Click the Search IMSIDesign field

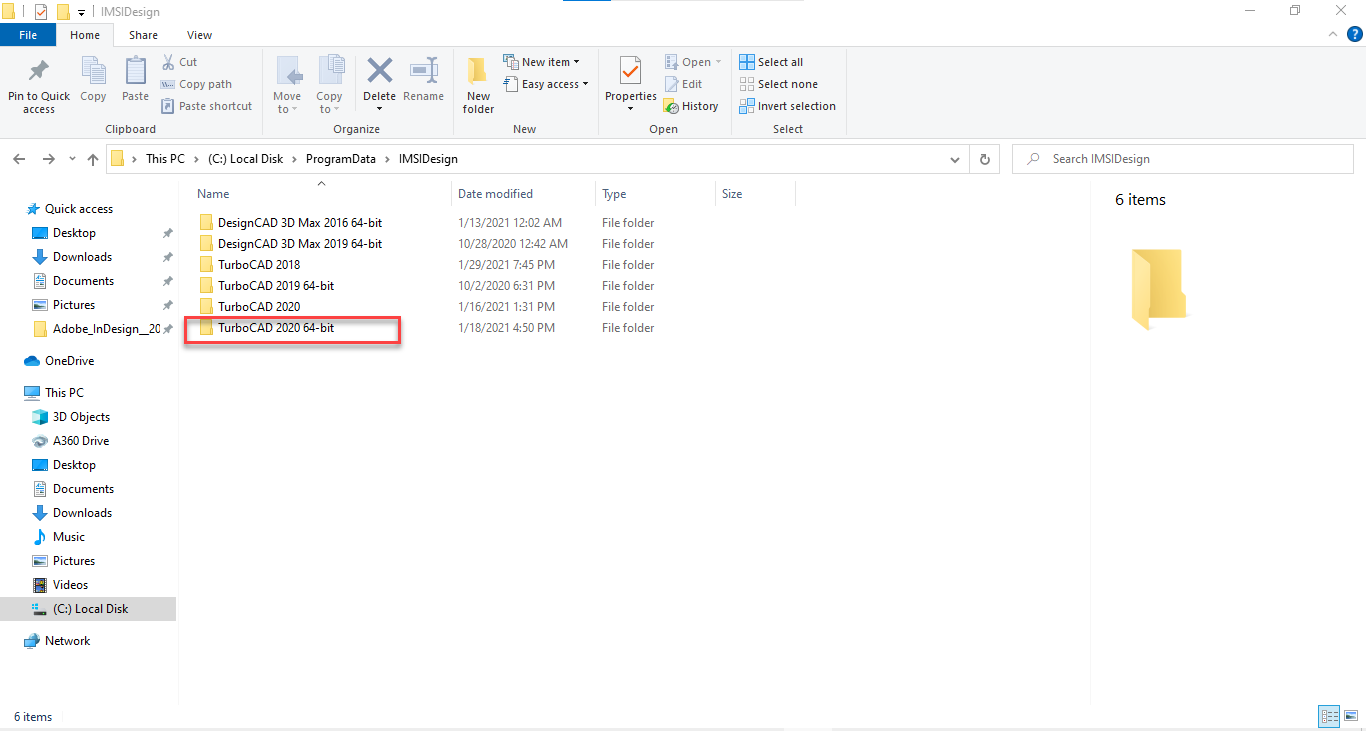coord(1182,159)
